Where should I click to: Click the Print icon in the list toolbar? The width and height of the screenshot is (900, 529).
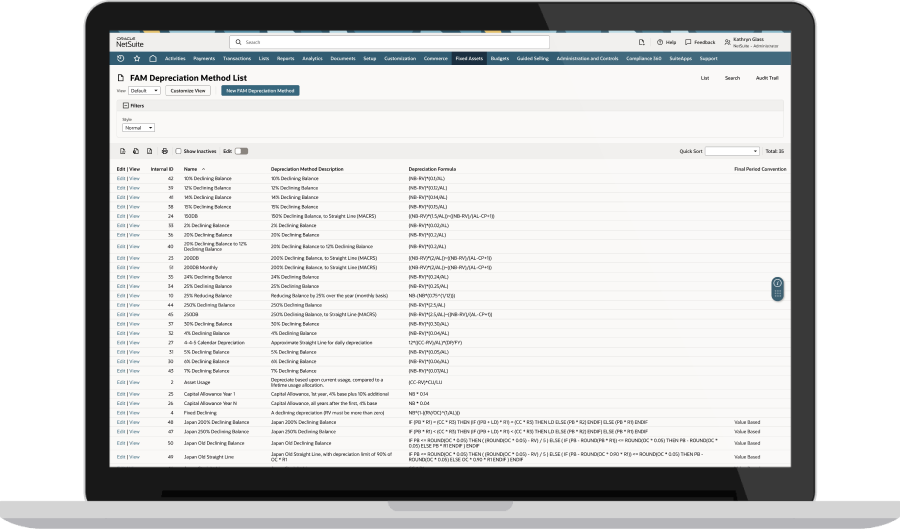(x=165, y=151)
